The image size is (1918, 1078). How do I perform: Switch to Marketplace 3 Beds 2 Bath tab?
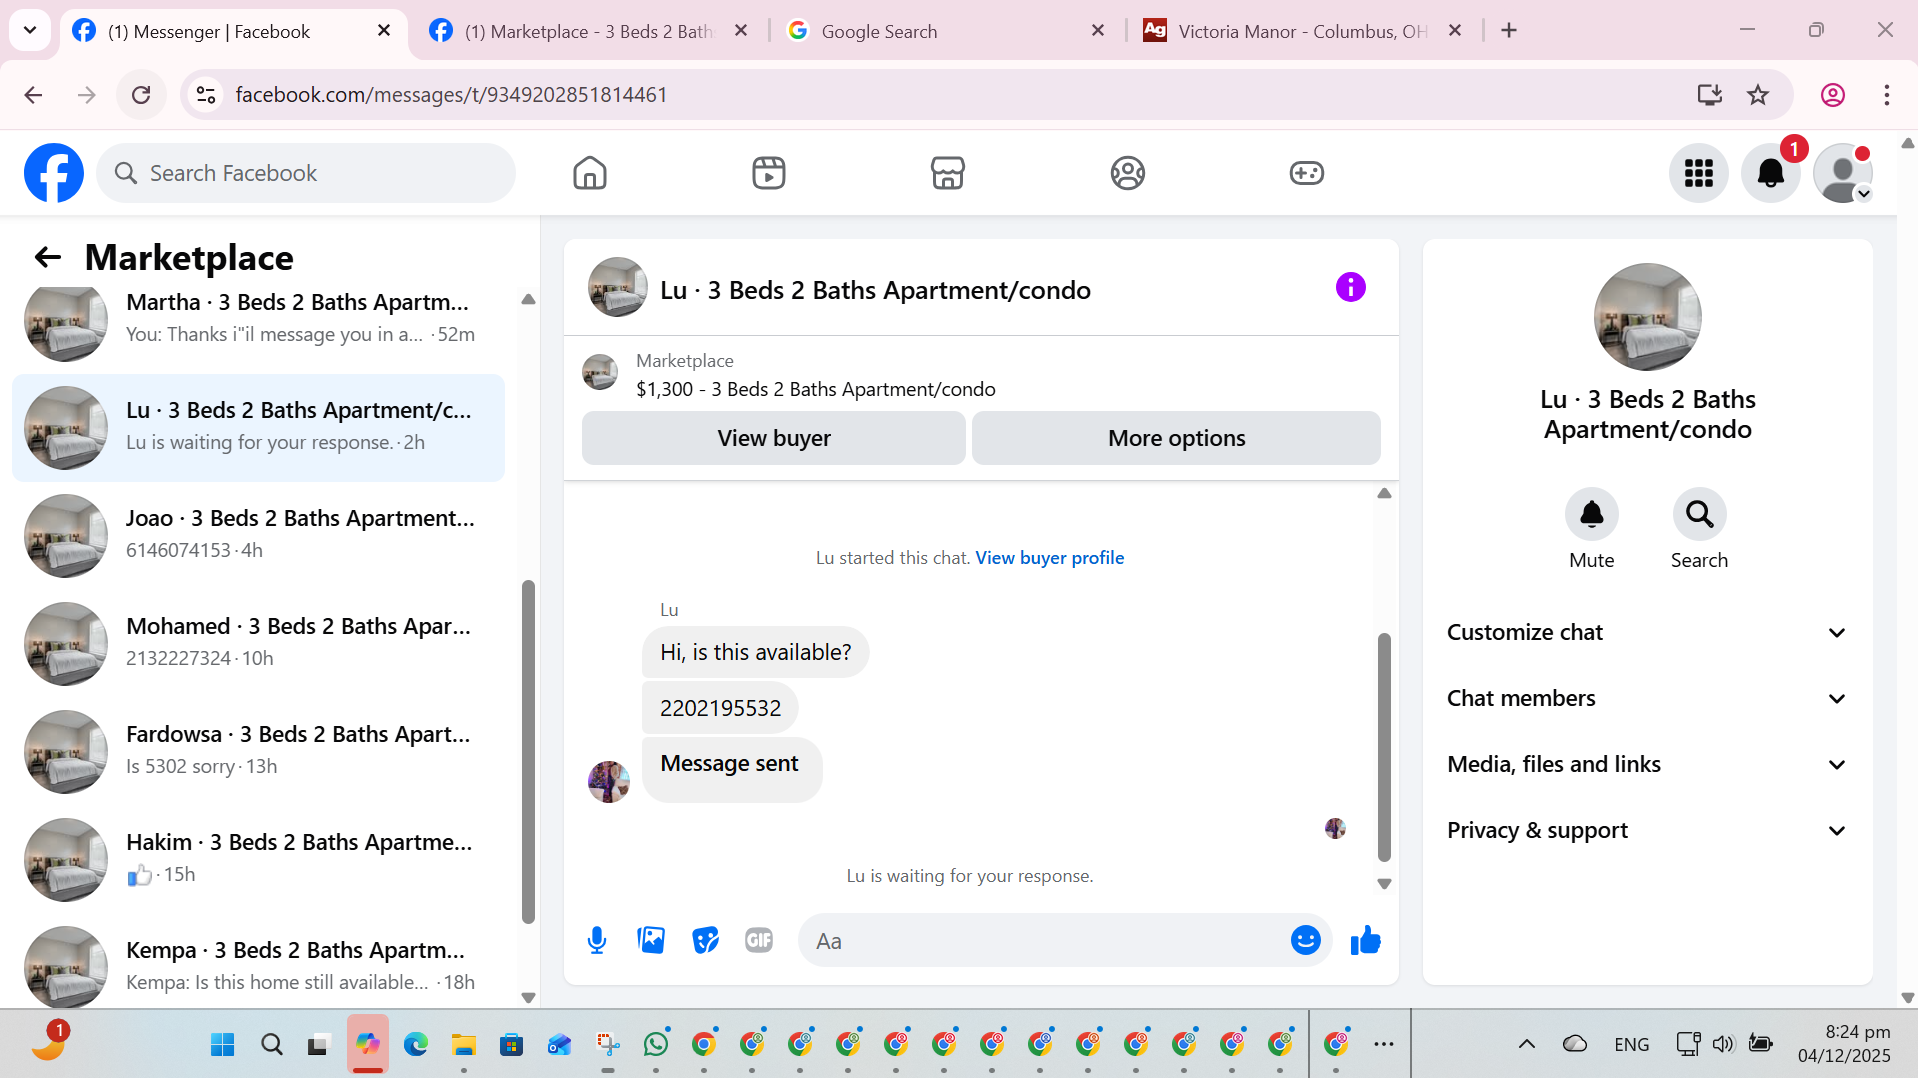click(590, 31)
